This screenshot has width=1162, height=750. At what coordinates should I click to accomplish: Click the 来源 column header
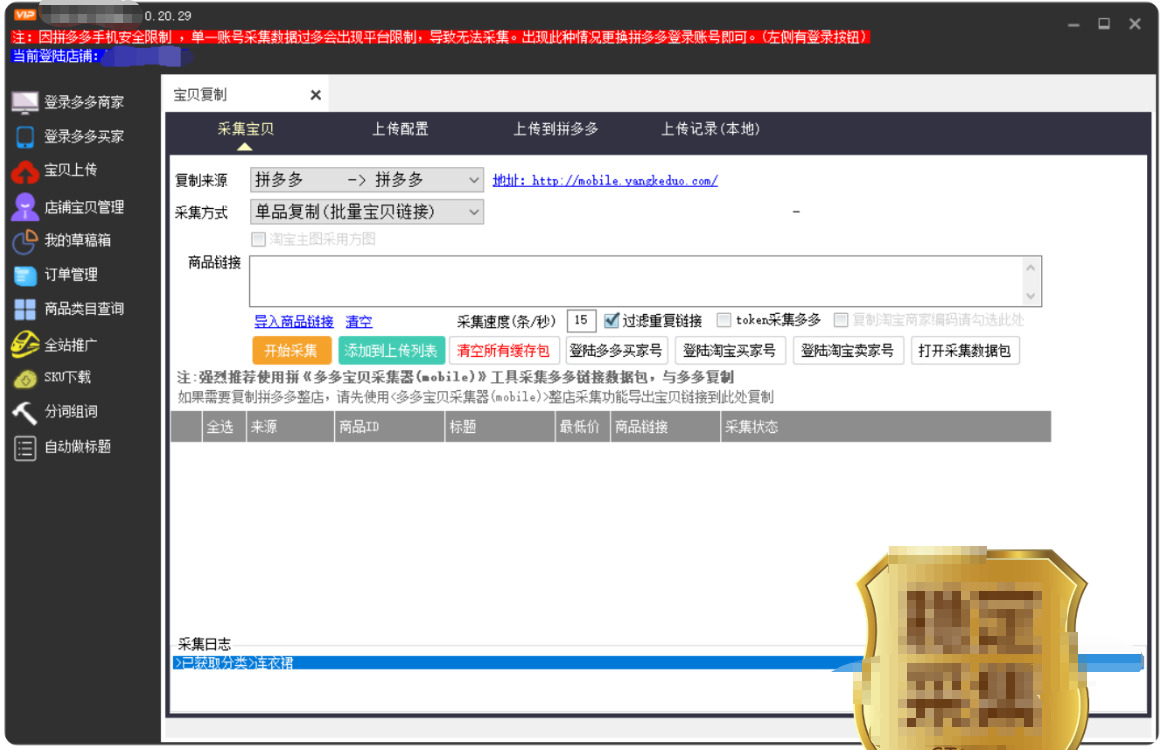pos(290,427)
